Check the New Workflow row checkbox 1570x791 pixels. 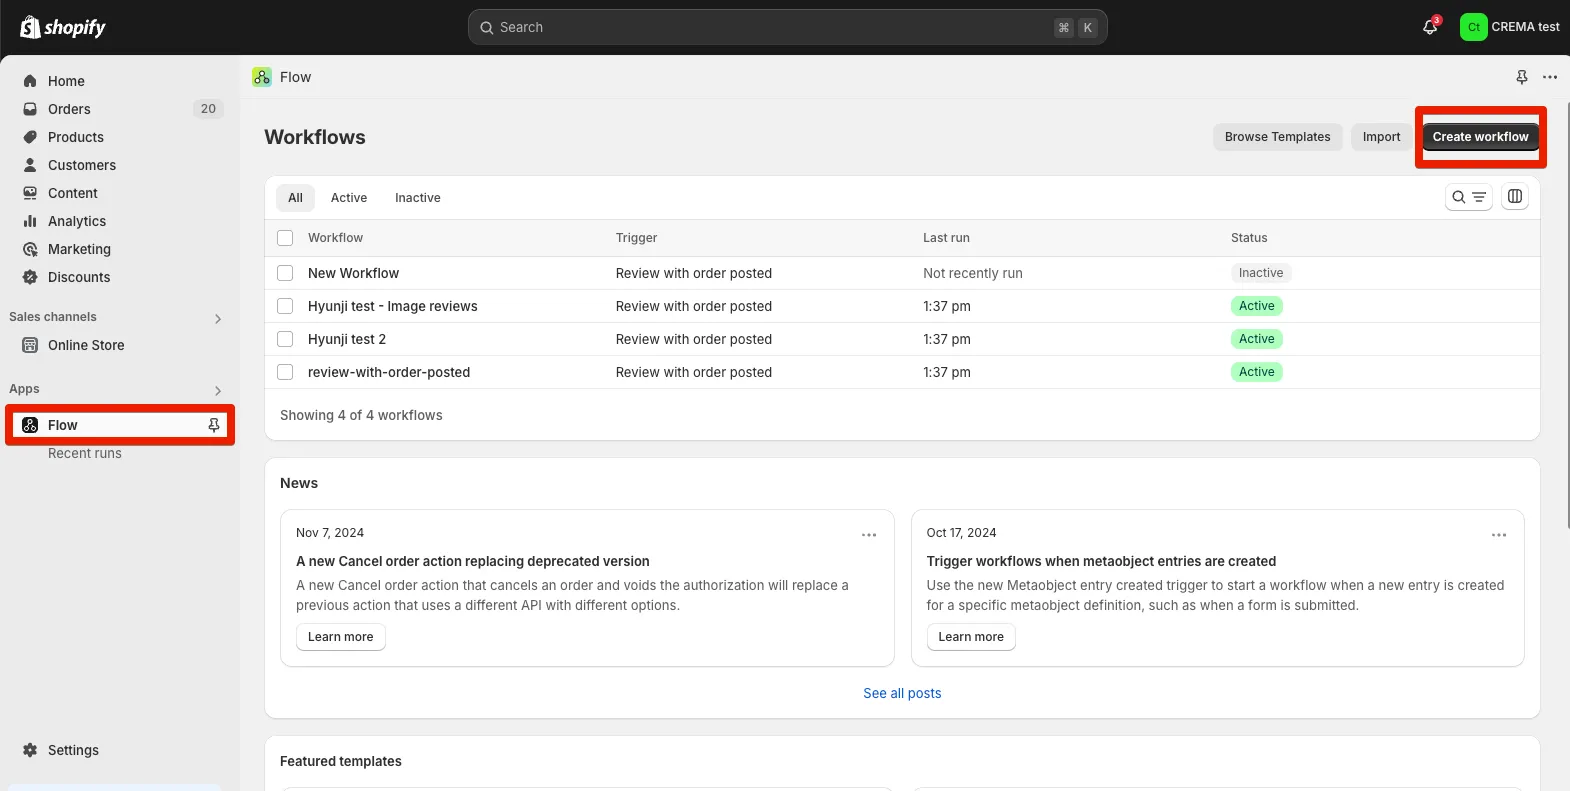point(285,273)
